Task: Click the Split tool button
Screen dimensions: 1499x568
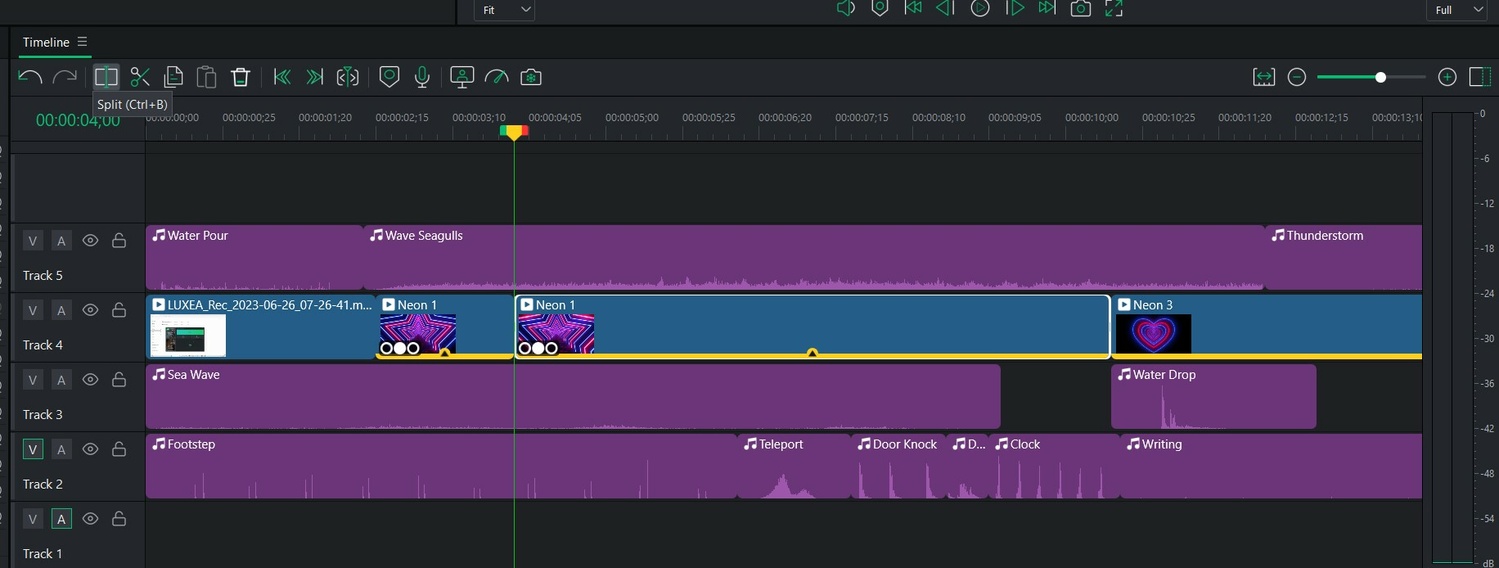Action: tap(106, 77)
